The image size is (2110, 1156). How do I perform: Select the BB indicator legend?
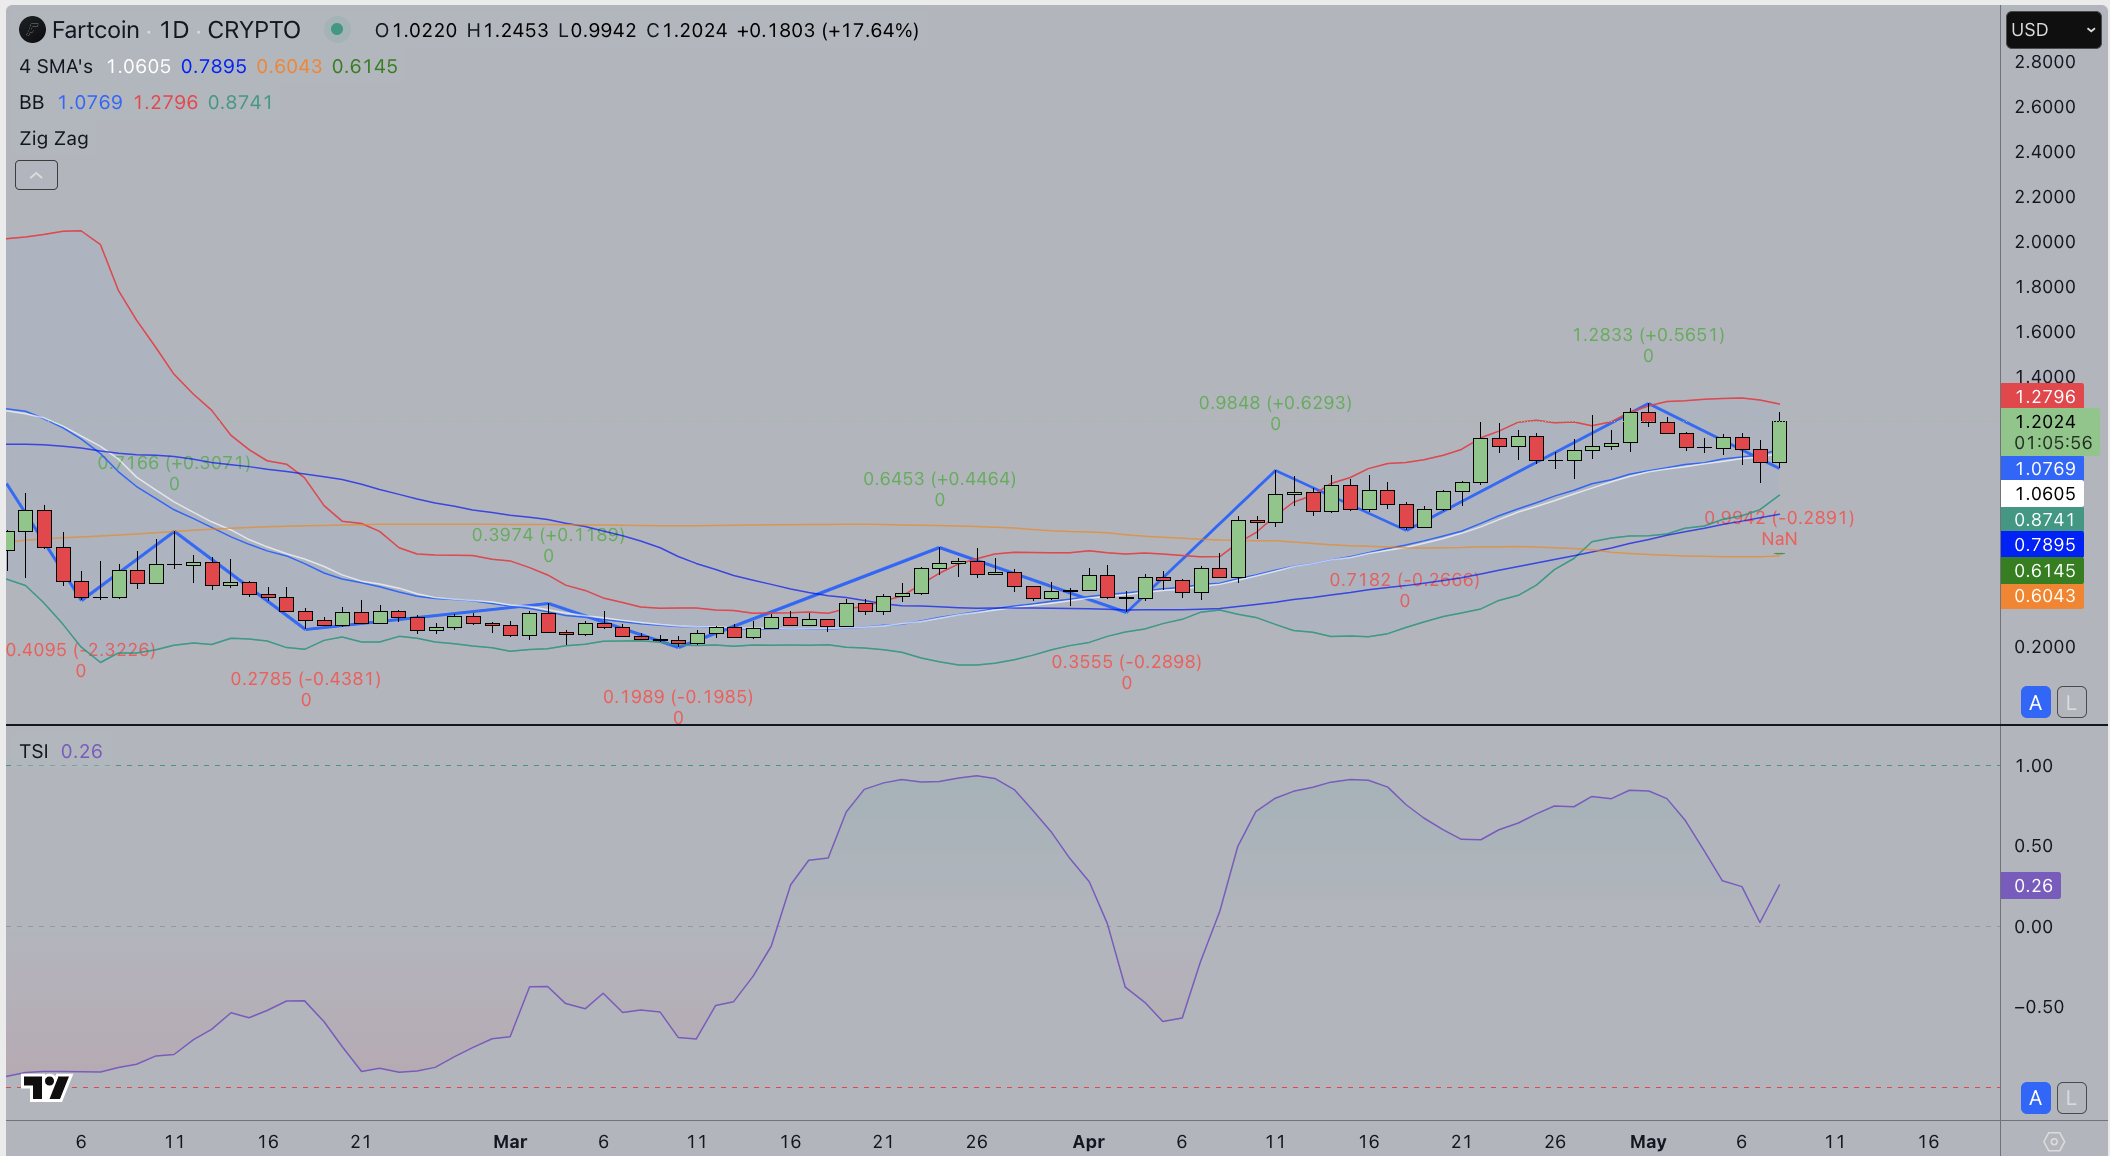point(32,102)
